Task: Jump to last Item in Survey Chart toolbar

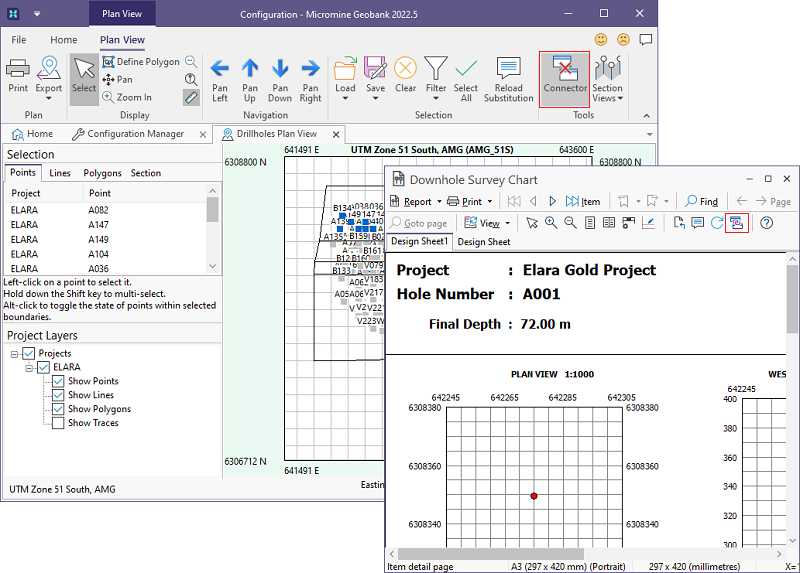Action: (582, 201)
